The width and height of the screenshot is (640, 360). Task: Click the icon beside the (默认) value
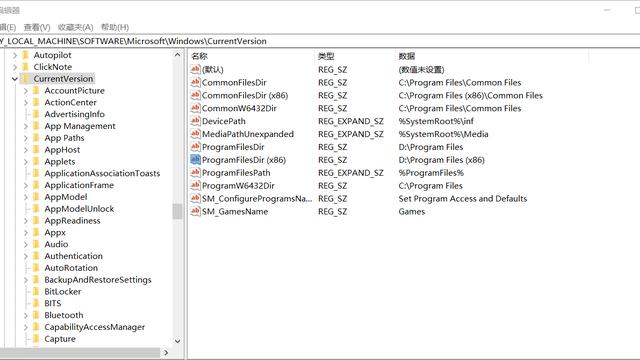click(196, 69)
